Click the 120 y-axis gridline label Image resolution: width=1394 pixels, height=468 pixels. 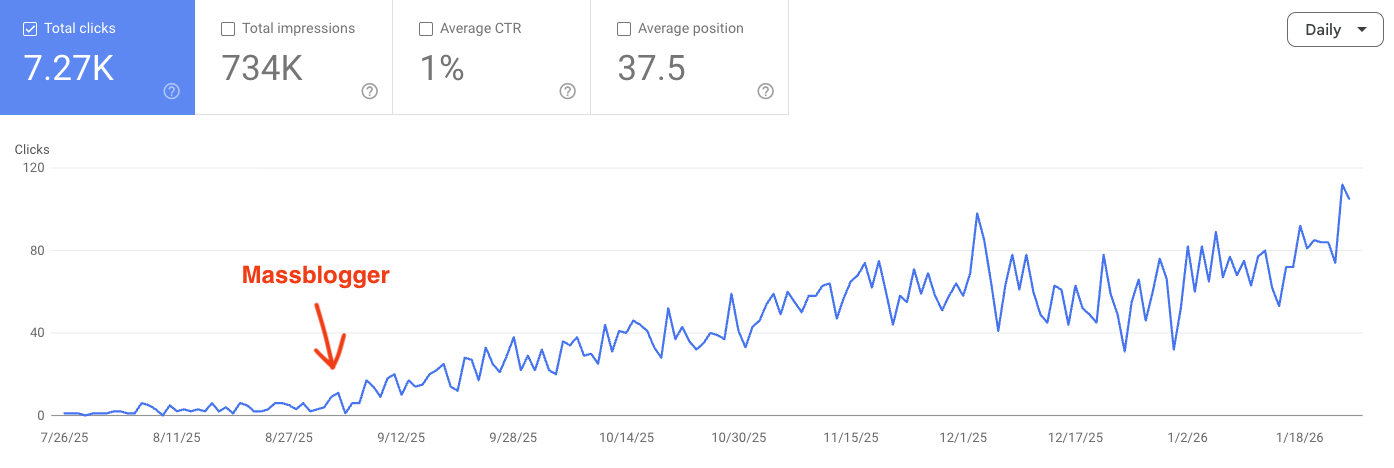tap(33, 167)
